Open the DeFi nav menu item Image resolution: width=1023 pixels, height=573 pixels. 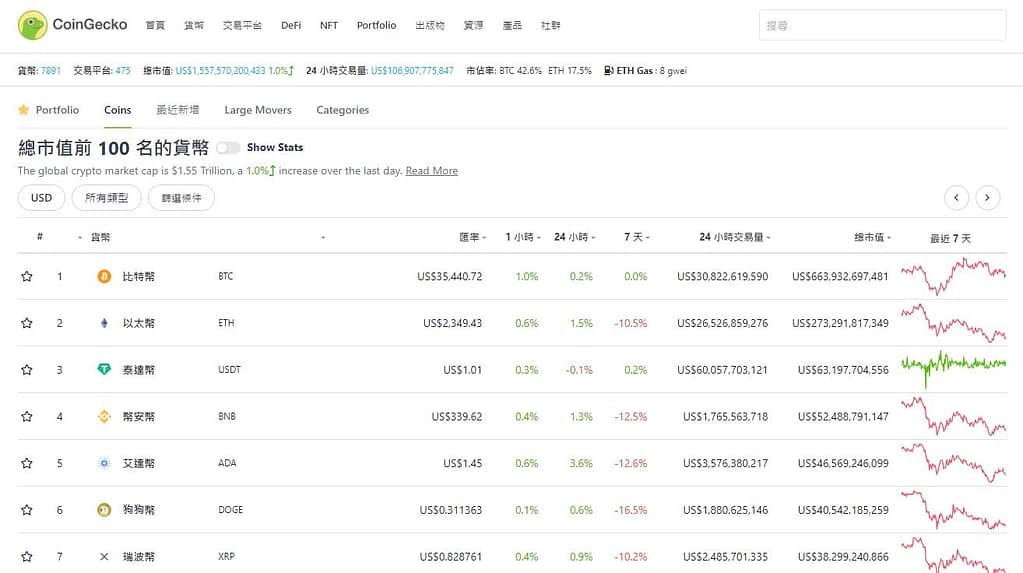(291, 25)
